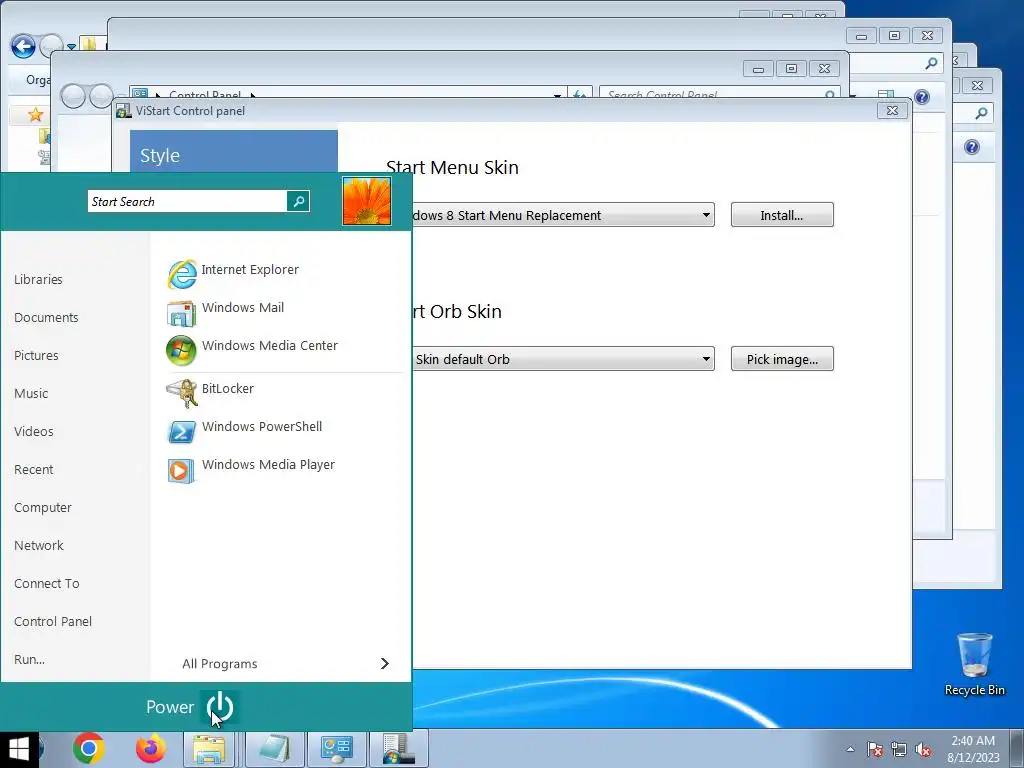Open Firefox from taskbar

(150, 748)
